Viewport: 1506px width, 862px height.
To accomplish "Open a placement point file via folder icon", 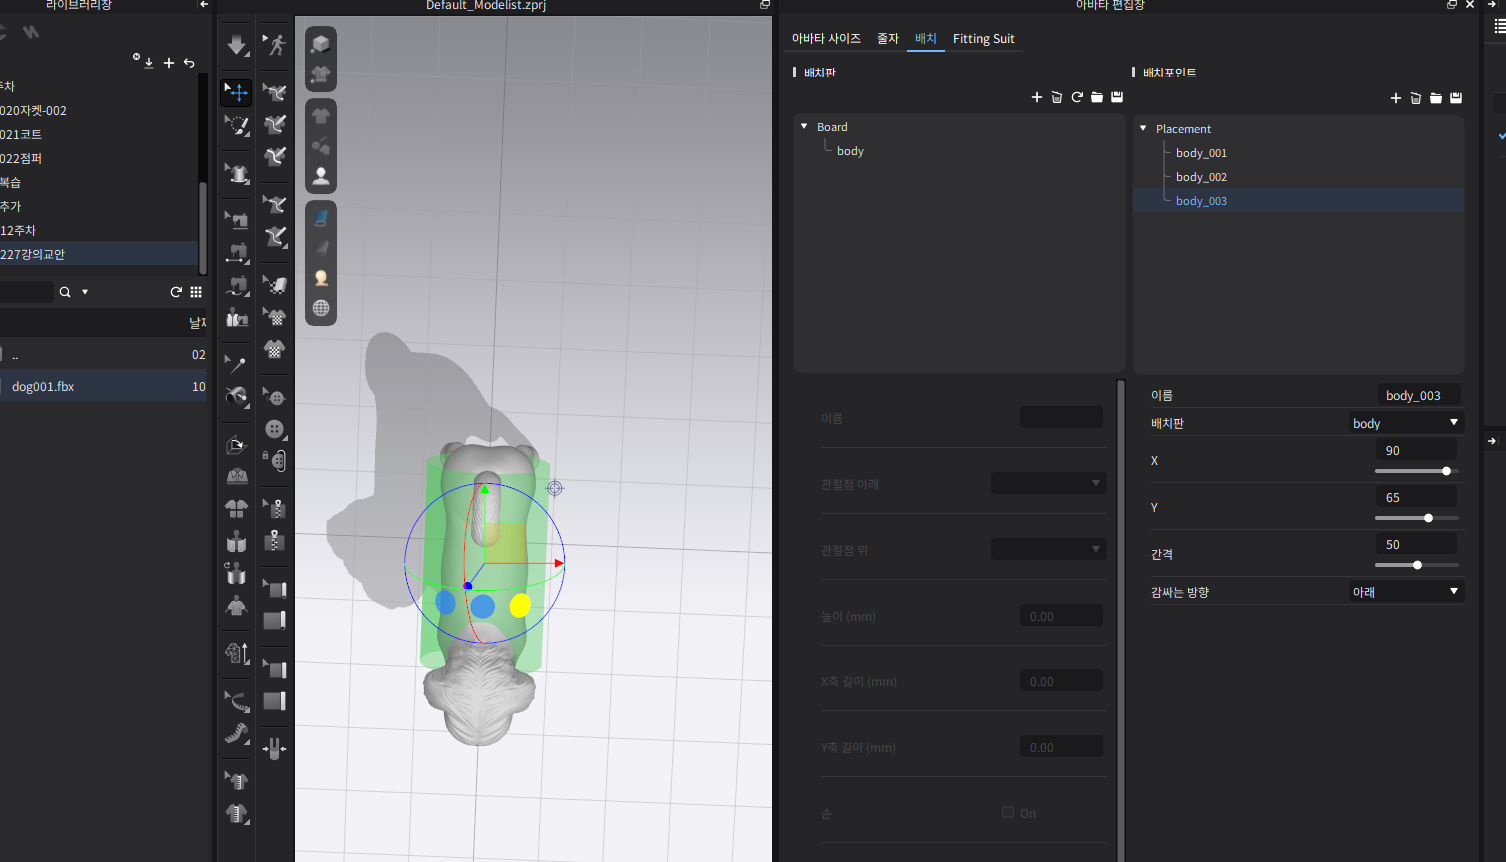I will (x=1436, y=98).
